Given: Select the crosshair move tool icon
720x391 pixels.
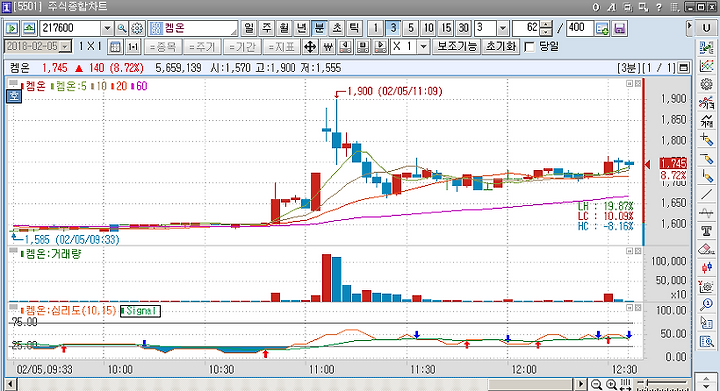Looking at the screenshot, I should click(310, 47).
